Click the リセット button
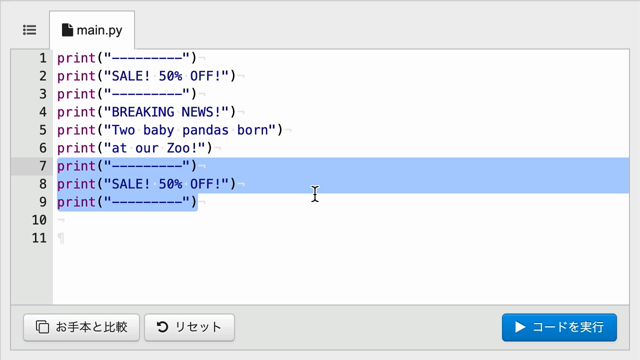640x360 pixels. pos(189,327)
